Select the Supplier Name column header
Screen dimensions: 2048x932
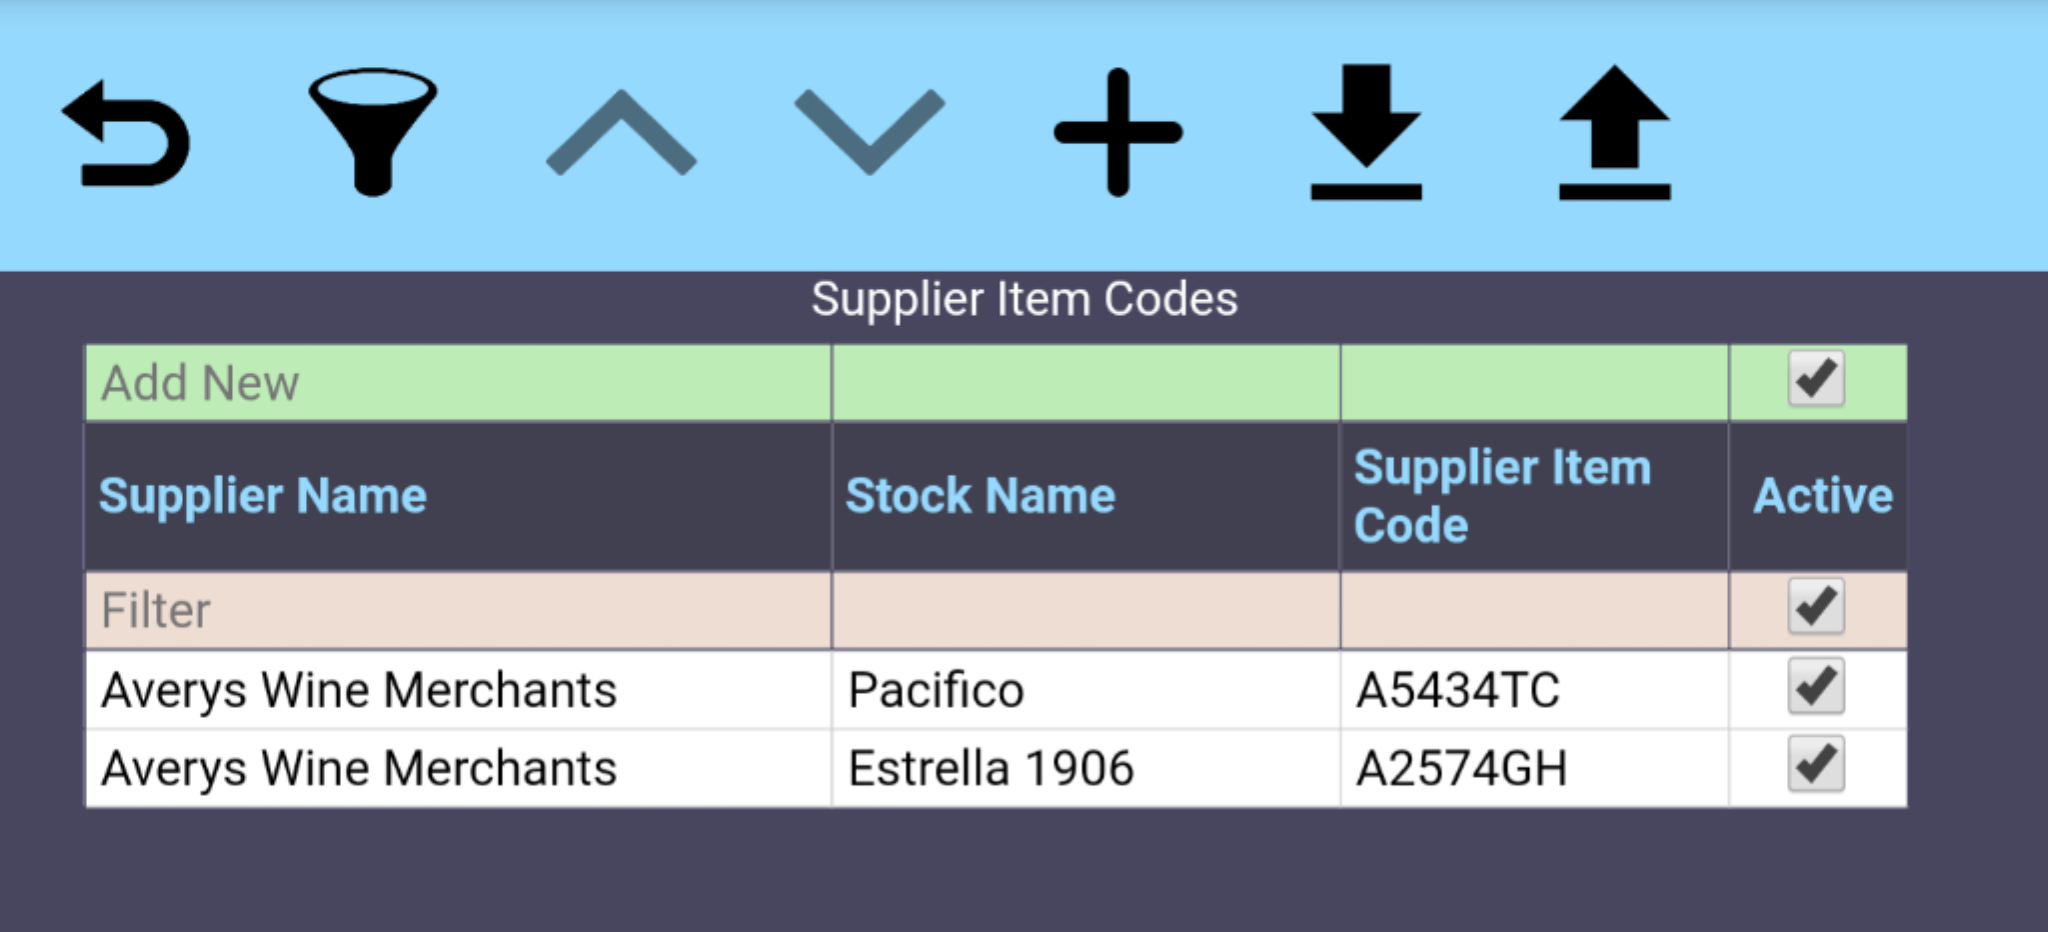tap(264, 495)
